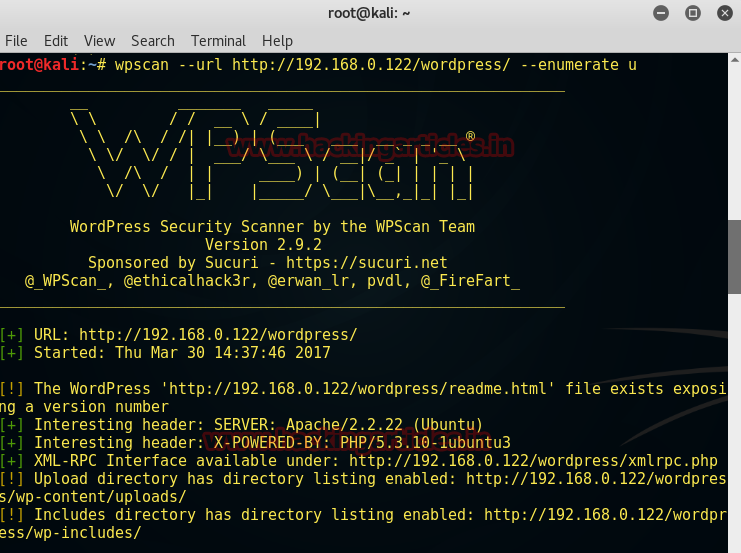The height and width of the screenshot is (553, 741).
Task: Click the '--enumerate u' option text
Action: pos(579,65)
